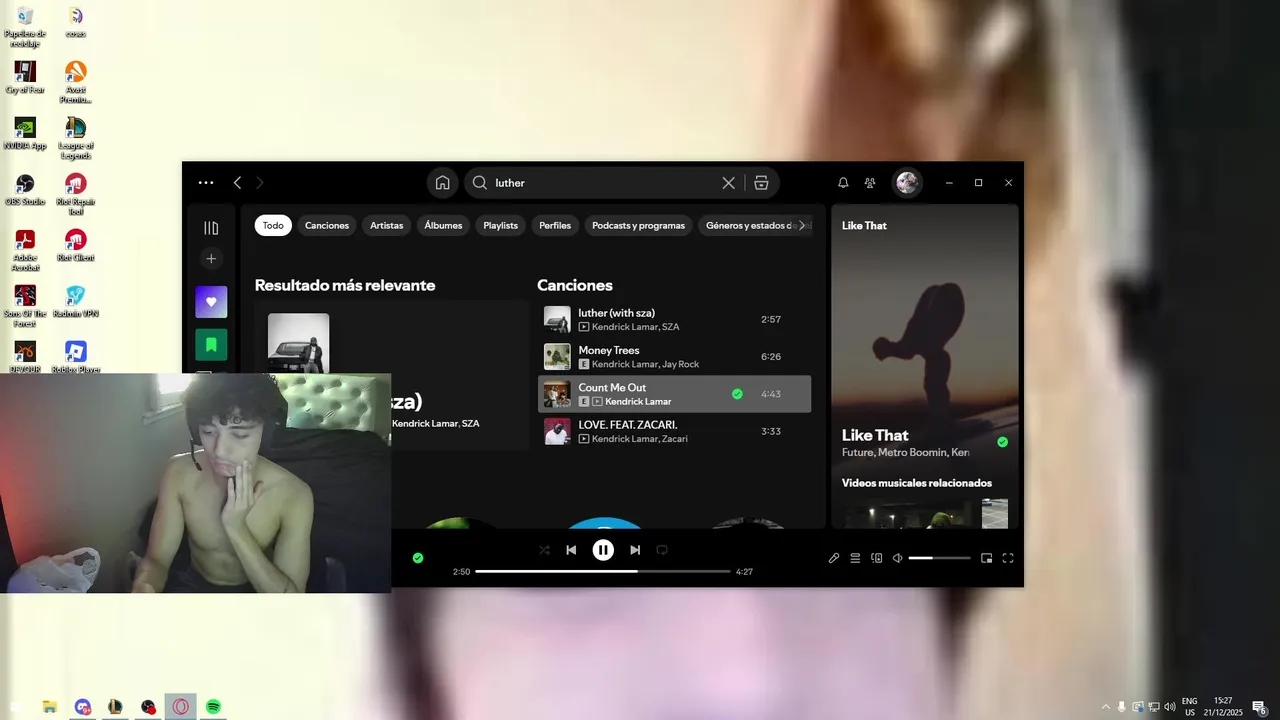Open the Windows notification center

pos(1260,707)
